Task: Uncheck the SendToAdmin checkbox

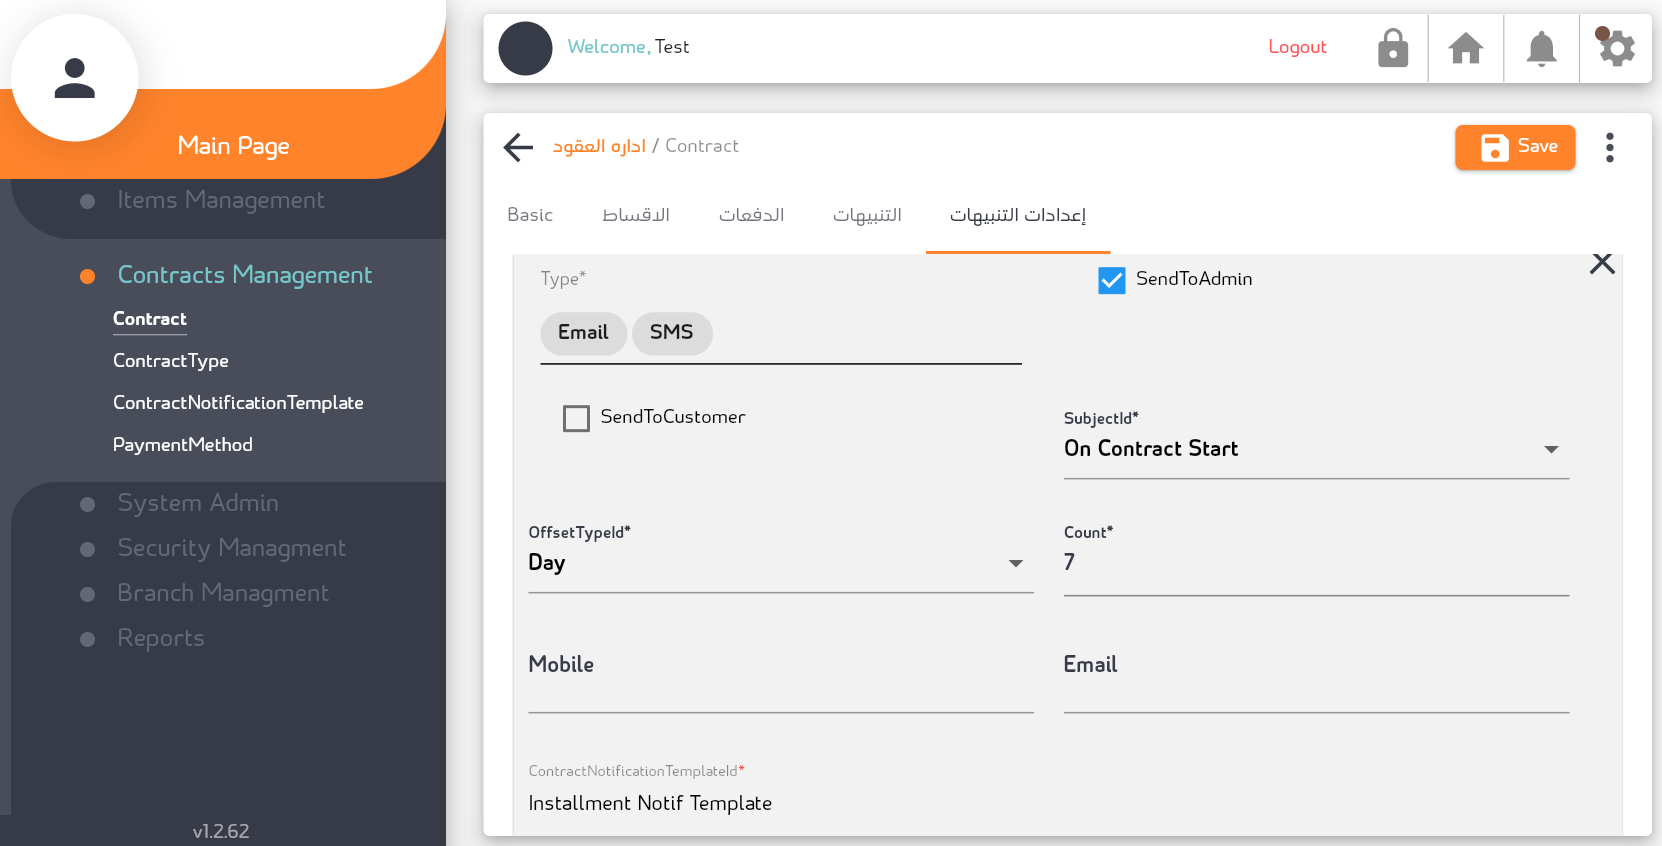Action: 1111,280
